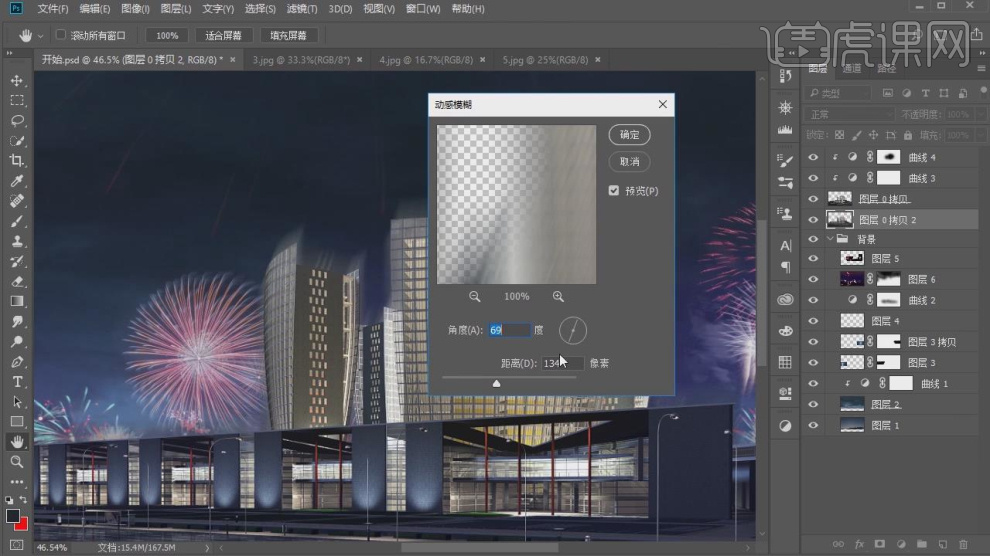Select the Crop tool

(17, 161)
